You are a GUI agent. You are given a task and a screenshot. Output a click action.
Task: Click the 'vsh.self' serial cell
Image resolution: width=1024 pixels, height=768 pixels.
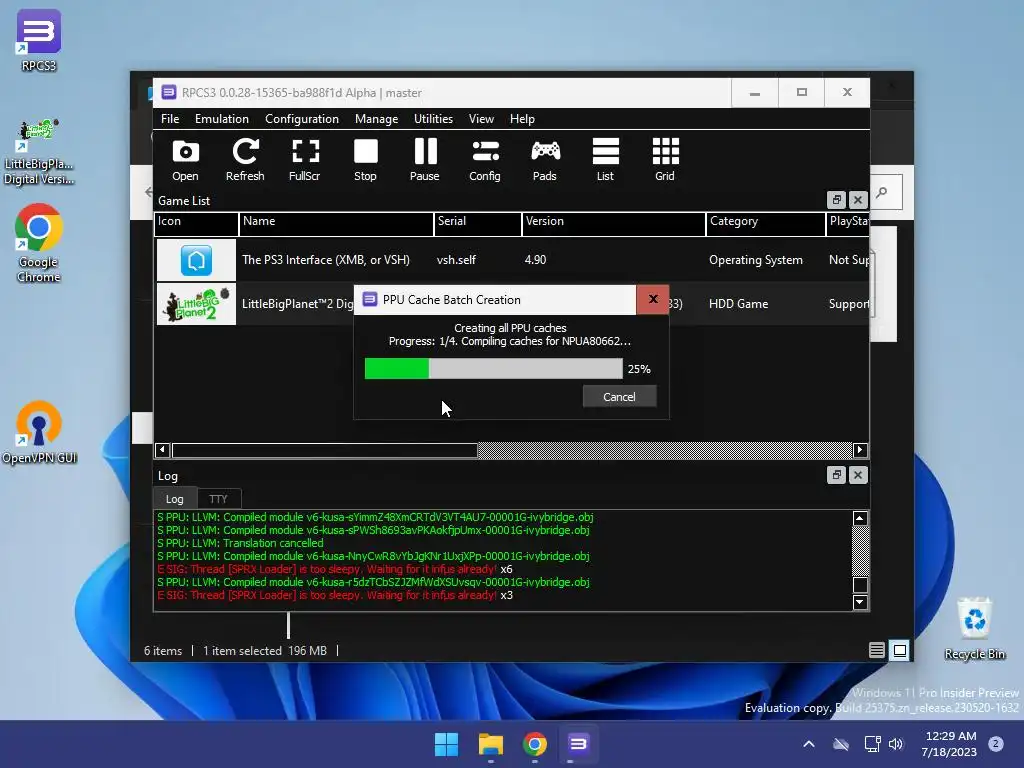coord(456,260)
